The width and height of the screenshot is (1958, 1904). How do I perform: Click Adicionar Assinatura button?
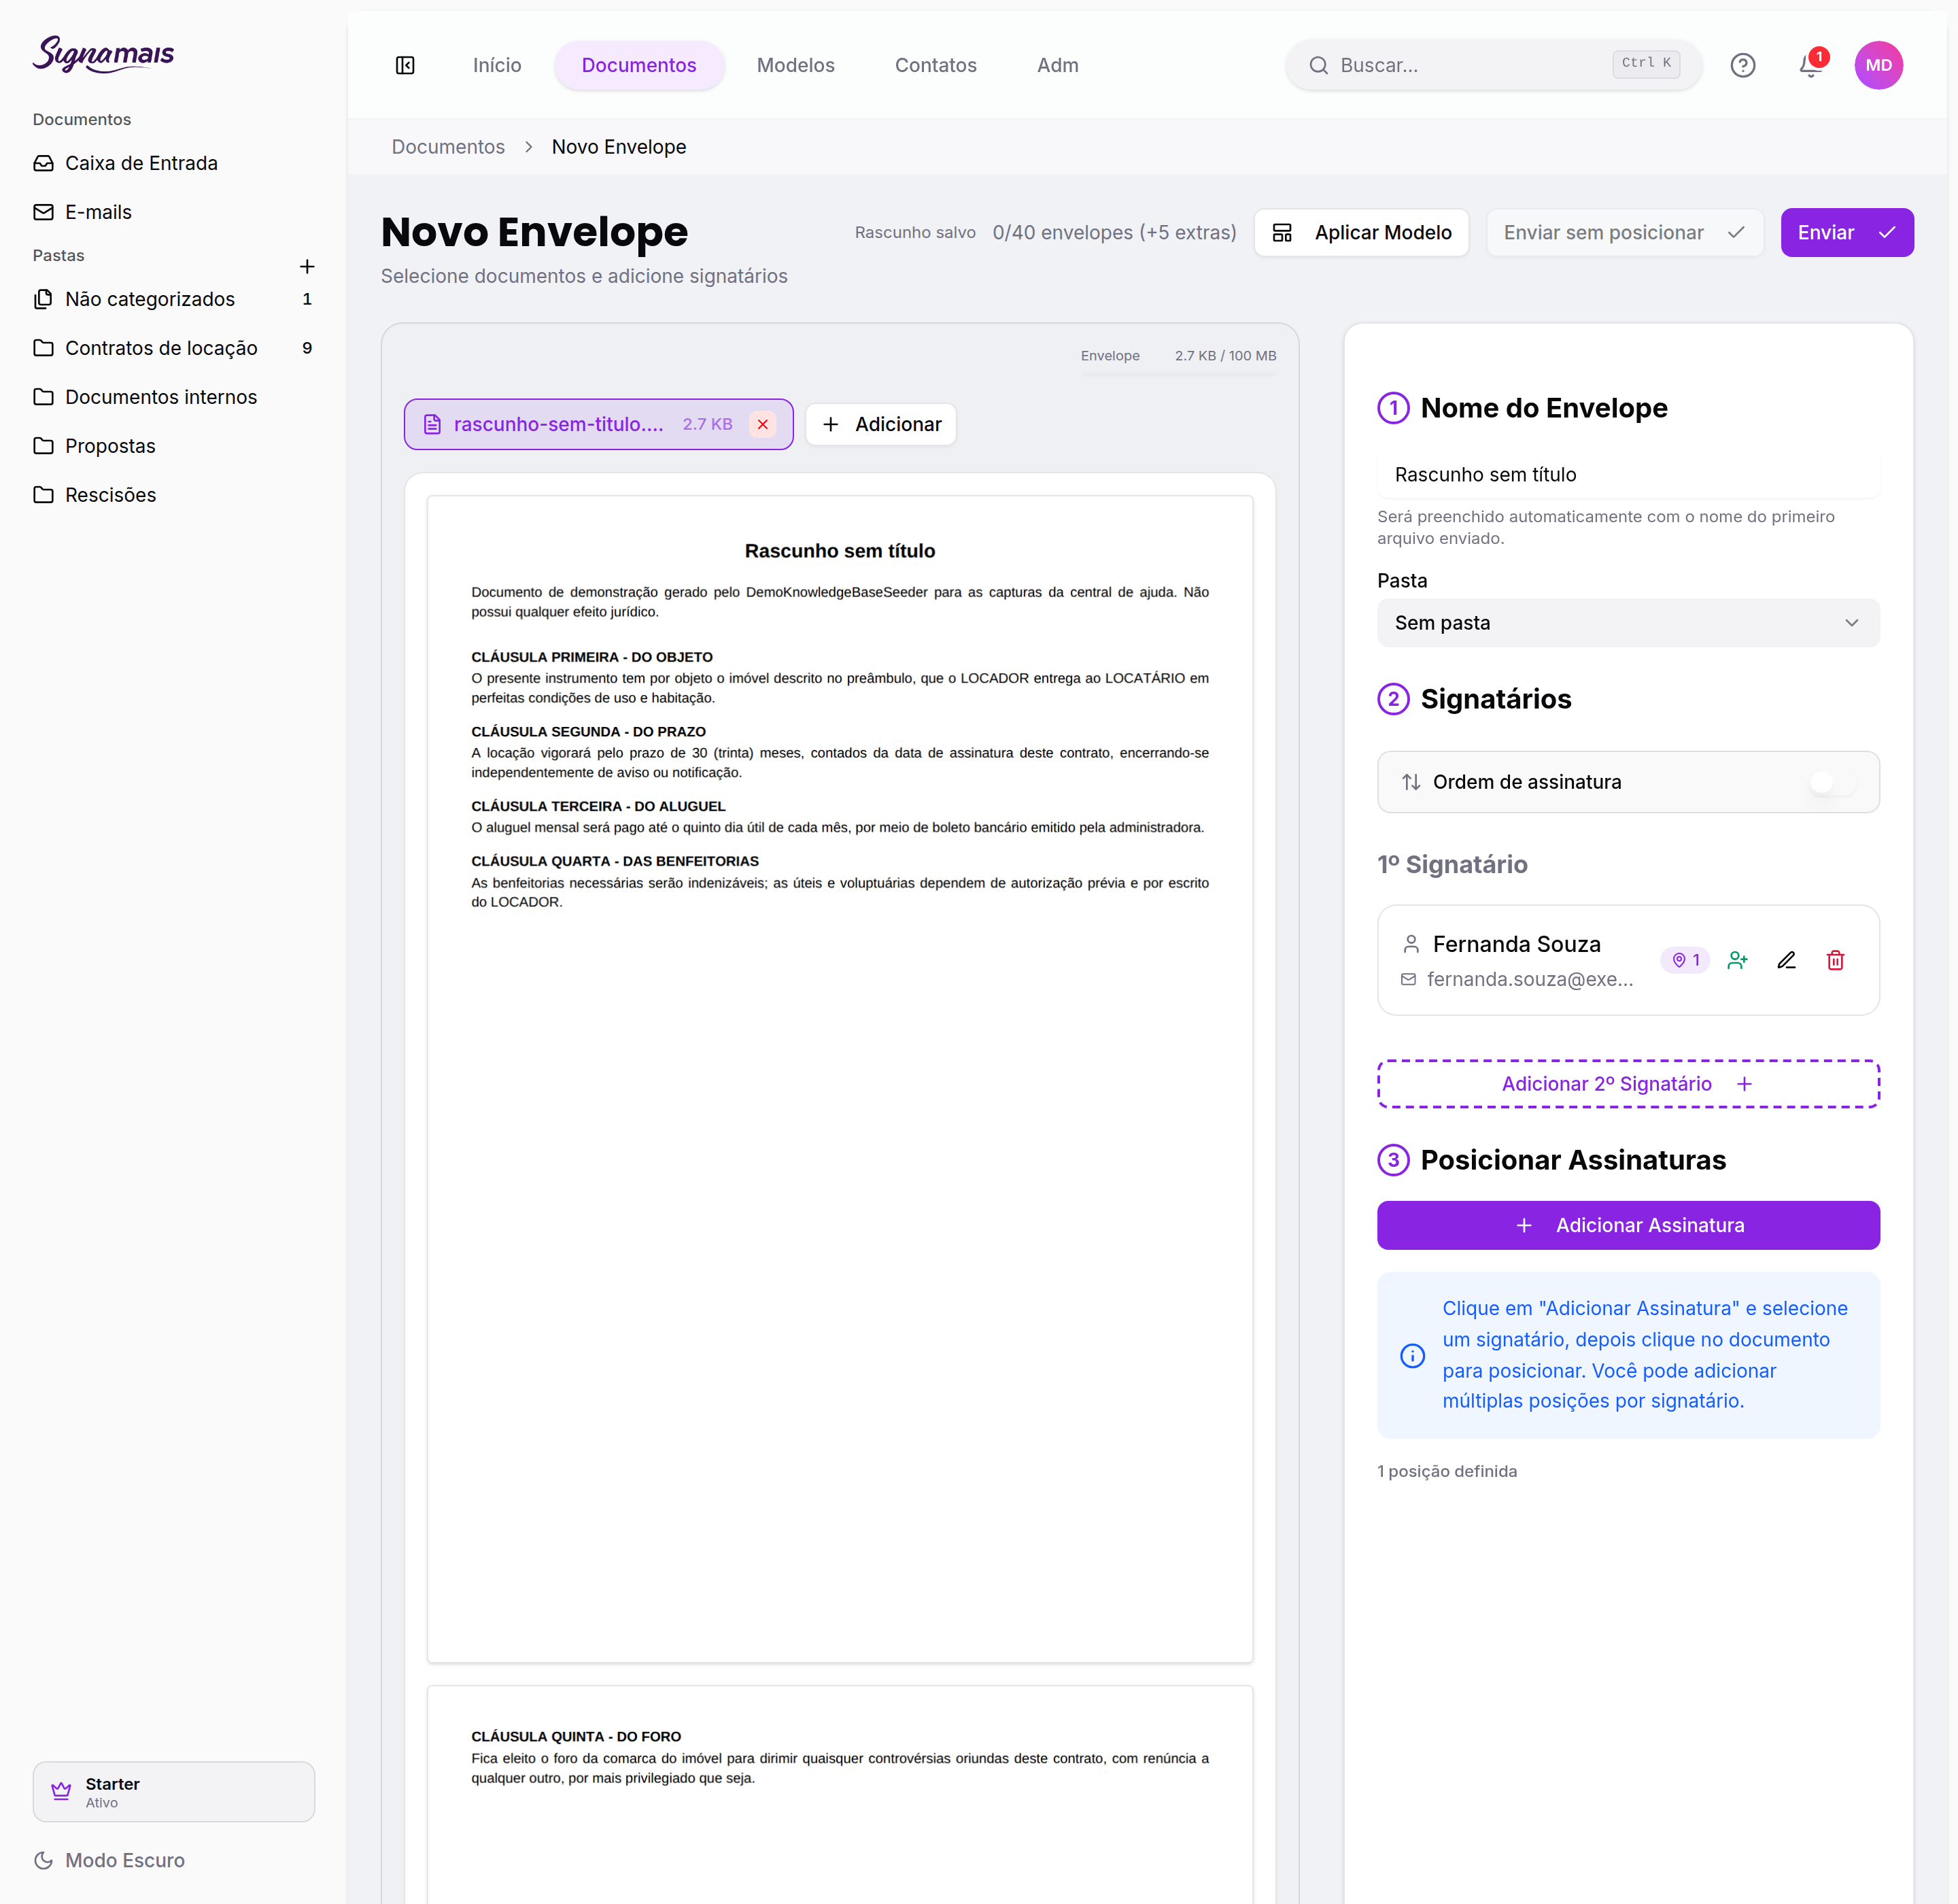[x=1628, y=1225]
